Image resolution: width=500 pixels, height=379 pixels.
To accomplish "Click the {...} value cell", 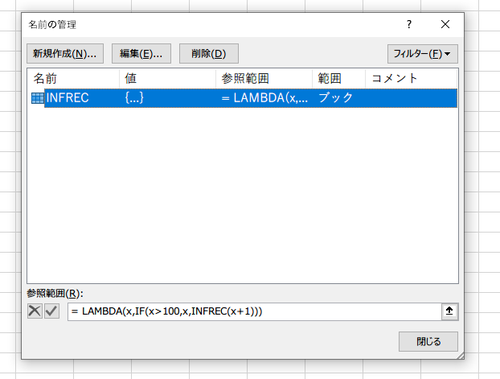I will tap(134, 98).
